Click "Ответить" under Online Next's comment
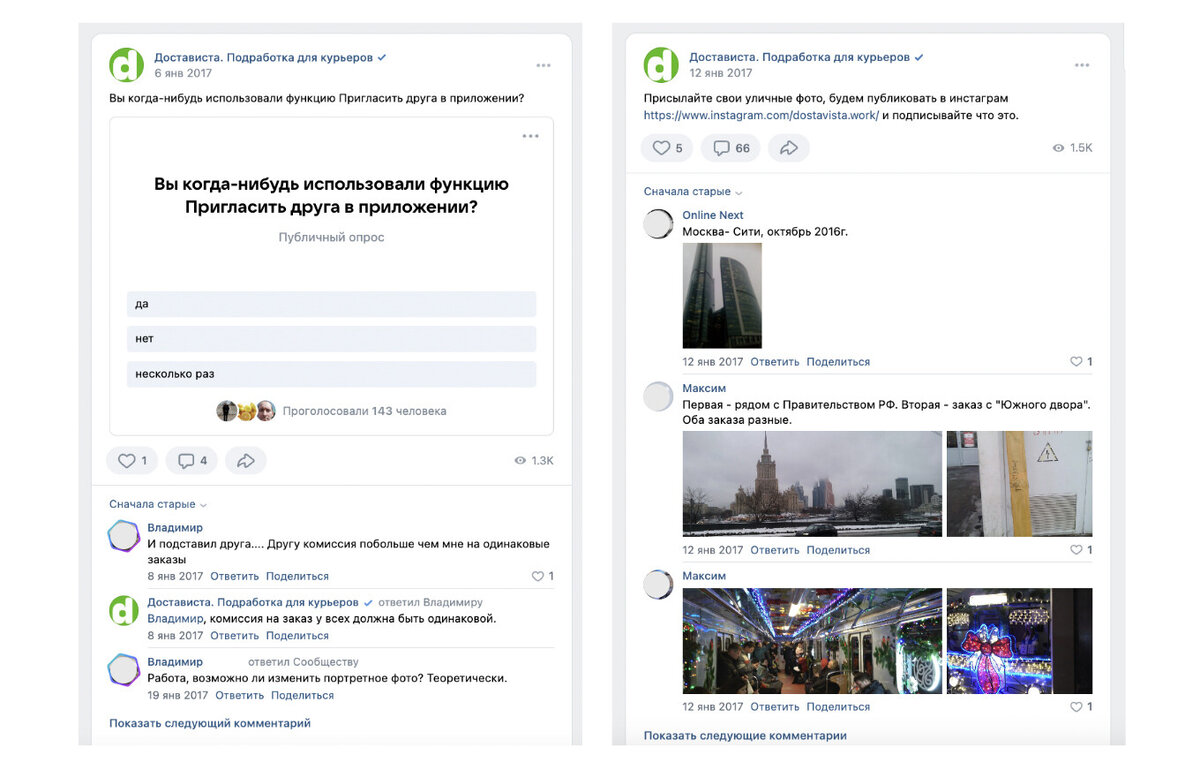The height and width of the screenshot is (770, 1200). 776,361
